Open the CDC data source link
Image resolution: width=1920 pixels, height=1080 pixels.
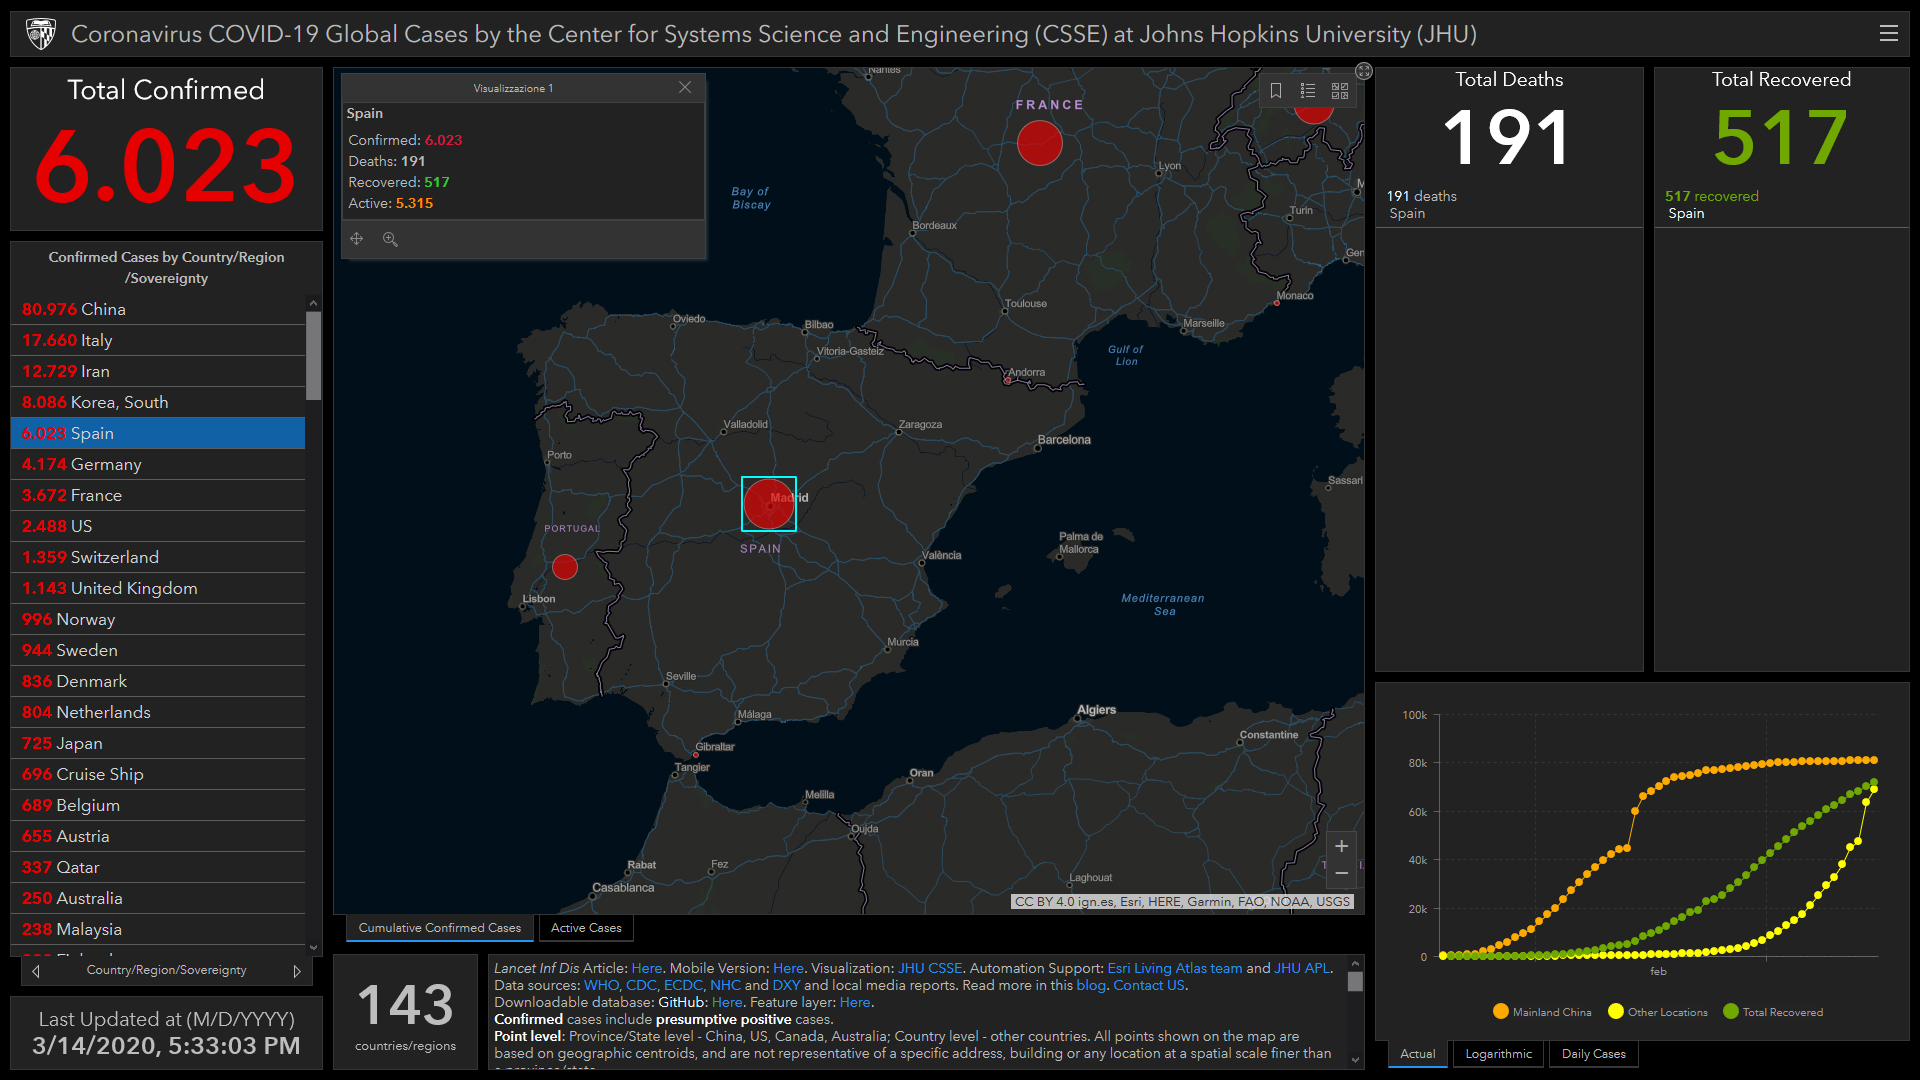641,985
